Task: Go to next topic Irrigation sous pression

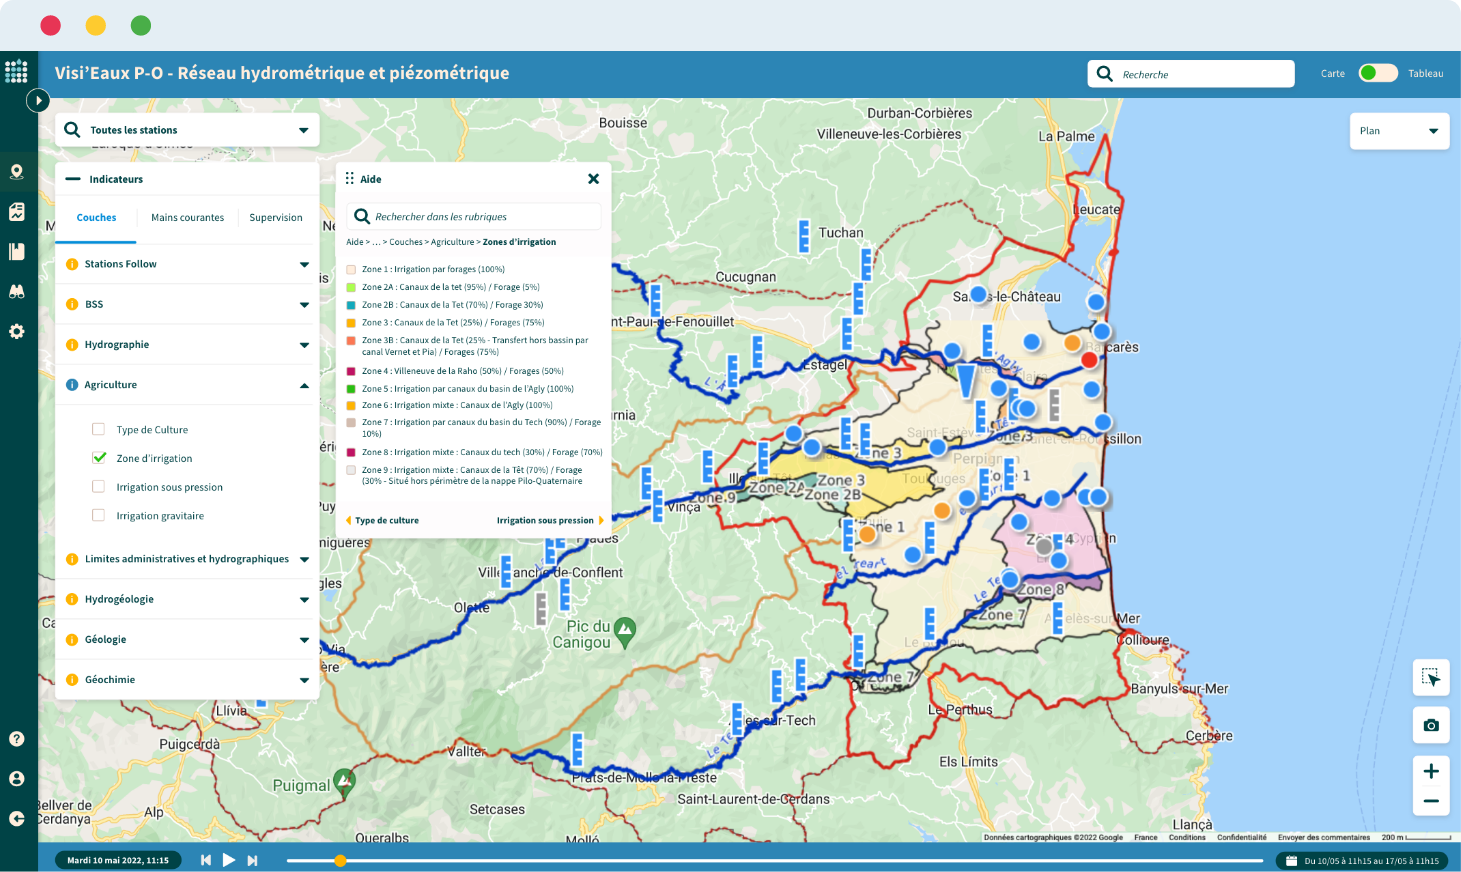Action: tap(550, 521)
